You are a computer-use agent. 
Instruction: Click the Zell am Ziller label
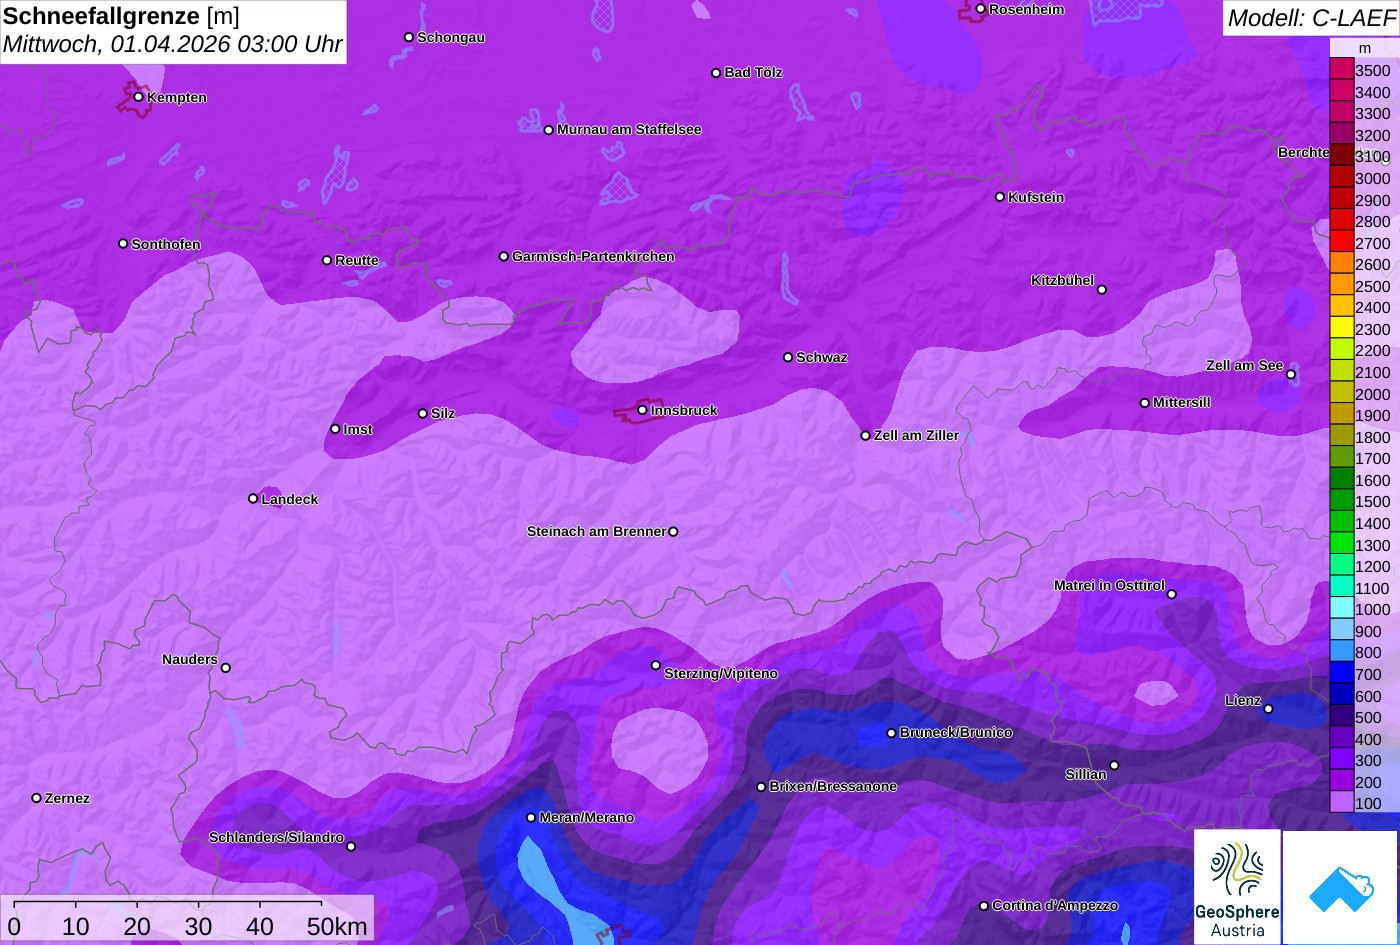click(x=916, y=435)
